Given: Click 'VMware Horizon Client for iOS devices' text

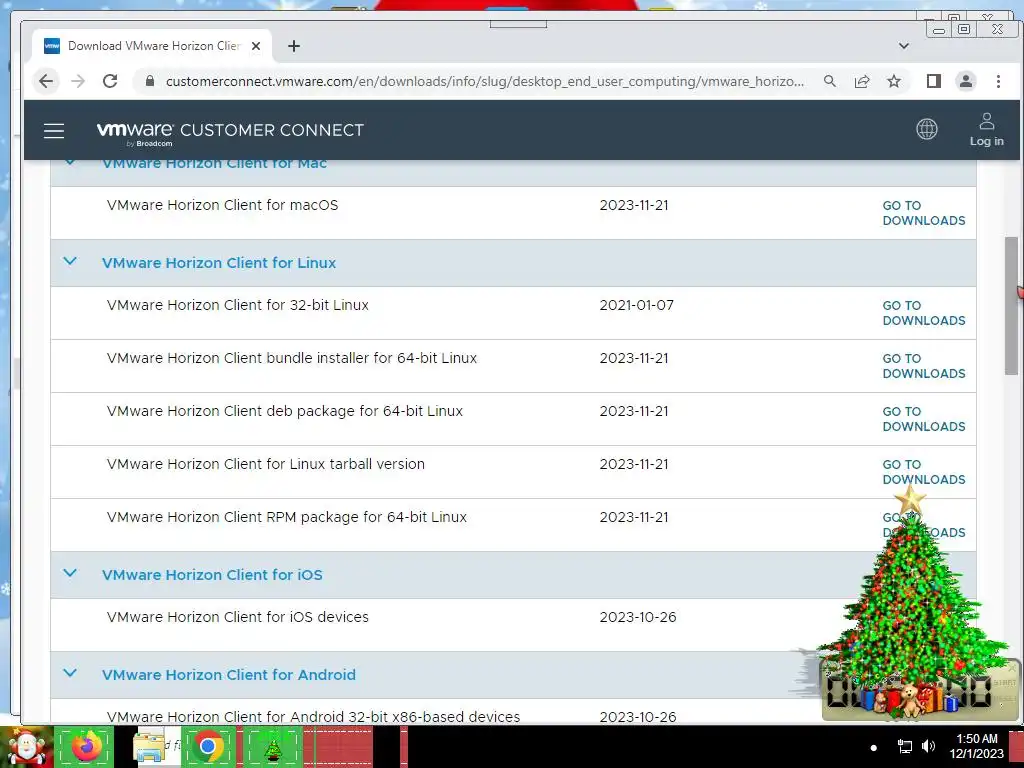Looking at the screenshot, I should tap(238, 616).
